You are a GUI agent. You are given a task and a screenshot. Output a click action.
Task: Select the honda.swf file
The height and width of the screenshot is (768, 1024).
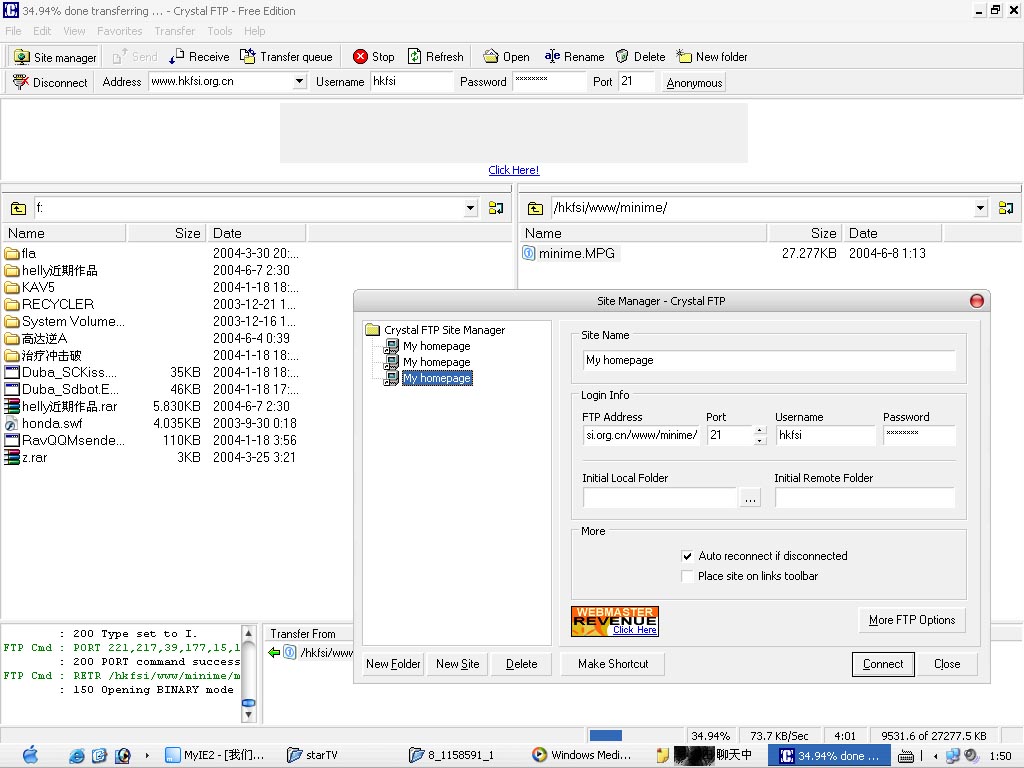(x=44, y=423)
